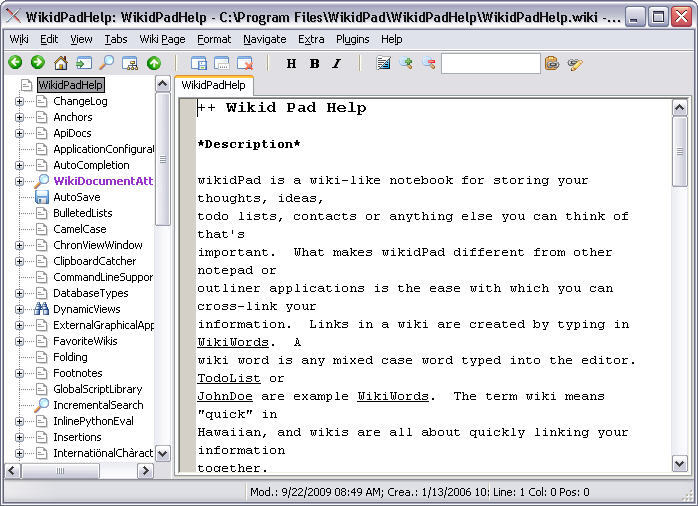This screenshot has height=506, width=698.
Task: Click tree panel scroll down arrow
Action: click(162, 454)
